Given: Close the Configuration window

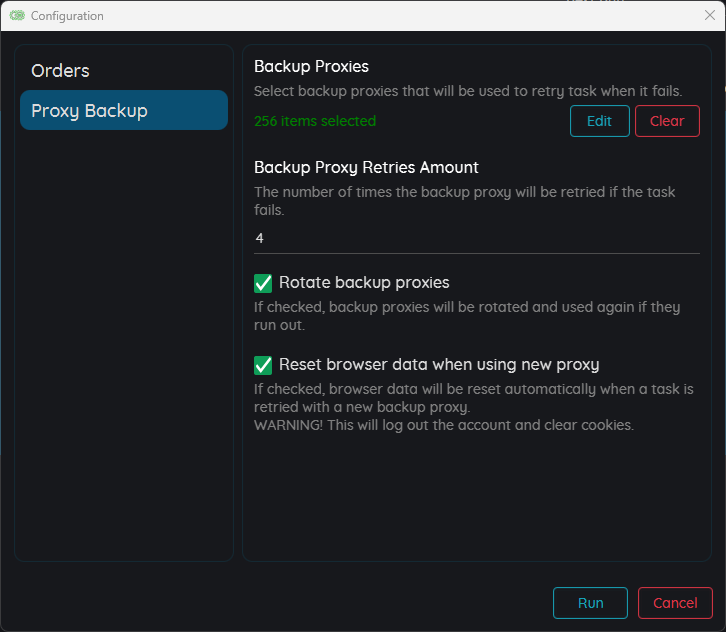Looking at the screenshot, I should coord(709,15).
